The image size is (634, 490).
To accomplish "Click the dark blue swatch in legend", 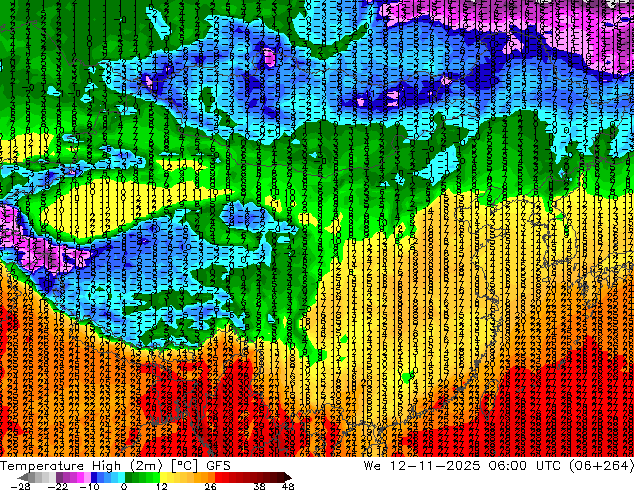I will [x=94, y=477].
